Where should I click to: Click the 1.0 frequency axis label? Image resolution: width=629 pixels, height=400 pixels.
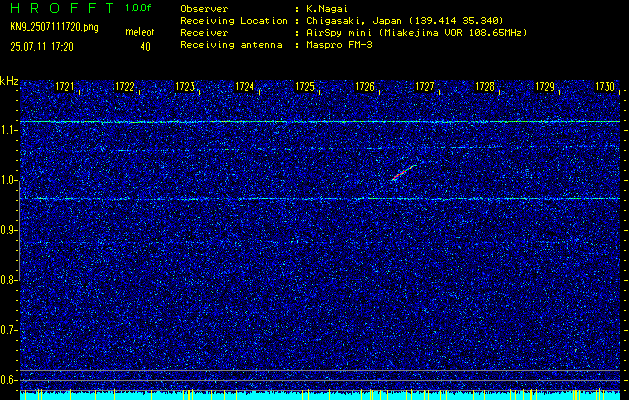[x=7, y=181]
